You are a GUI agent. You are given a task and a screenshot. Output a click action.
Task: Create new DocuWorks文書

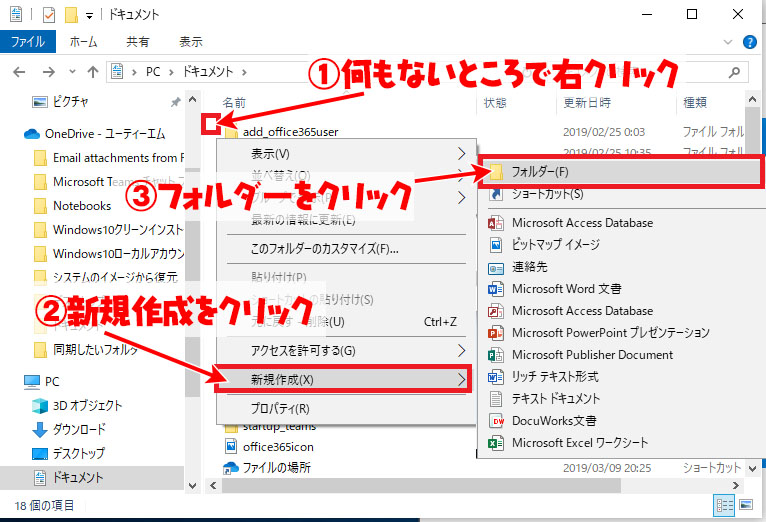click(621, 420)
